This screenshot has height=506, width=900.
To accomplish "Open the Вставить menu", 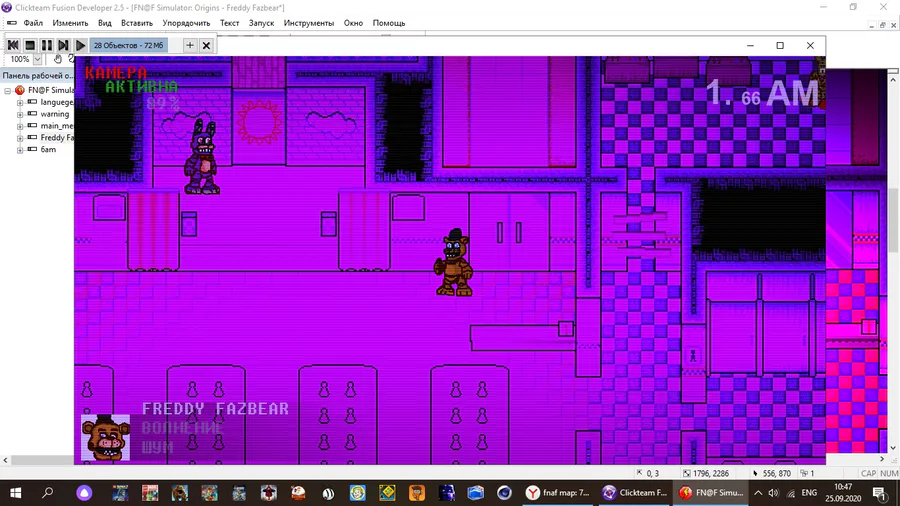I will click(x=137, y=23).
